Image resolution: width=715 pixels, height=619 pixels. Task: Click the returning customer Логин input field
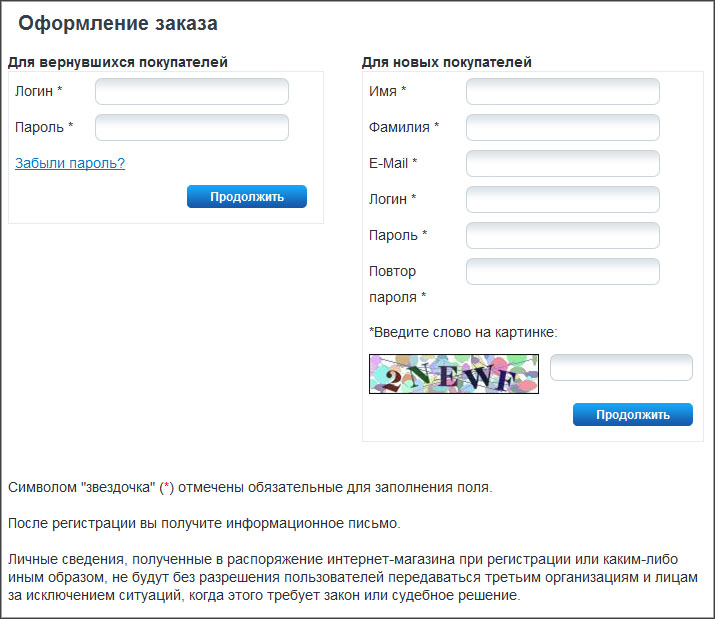click(x=192, y=91)
